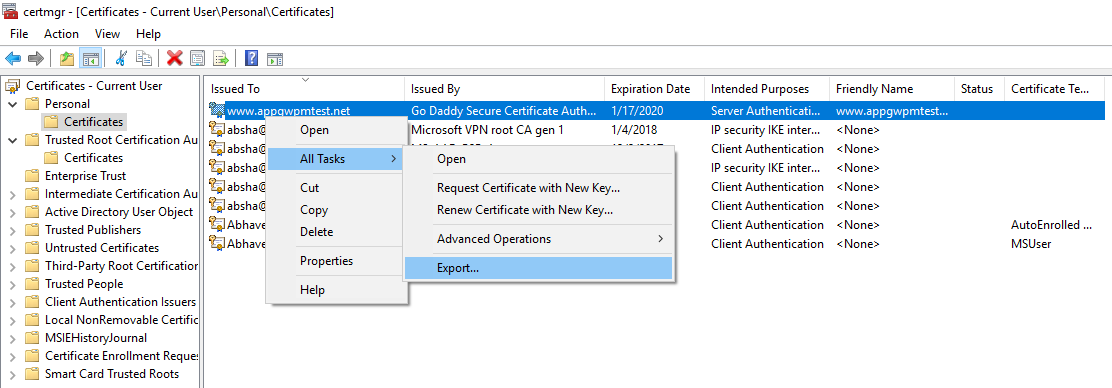This screenshot has width=1112, height=388.
Task: Toggle the Show/Hide Console Tree toolbar icon
Action: pos(90,58)
